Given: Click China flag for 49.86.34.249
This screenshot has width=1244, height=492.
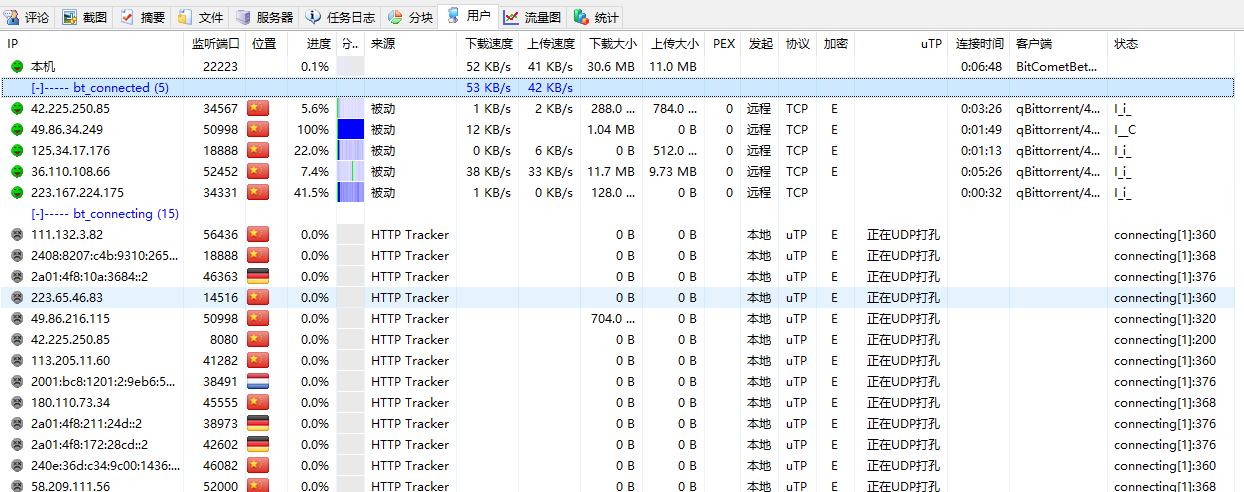Looking at the screenshot, I should click(x=258, y=129).
